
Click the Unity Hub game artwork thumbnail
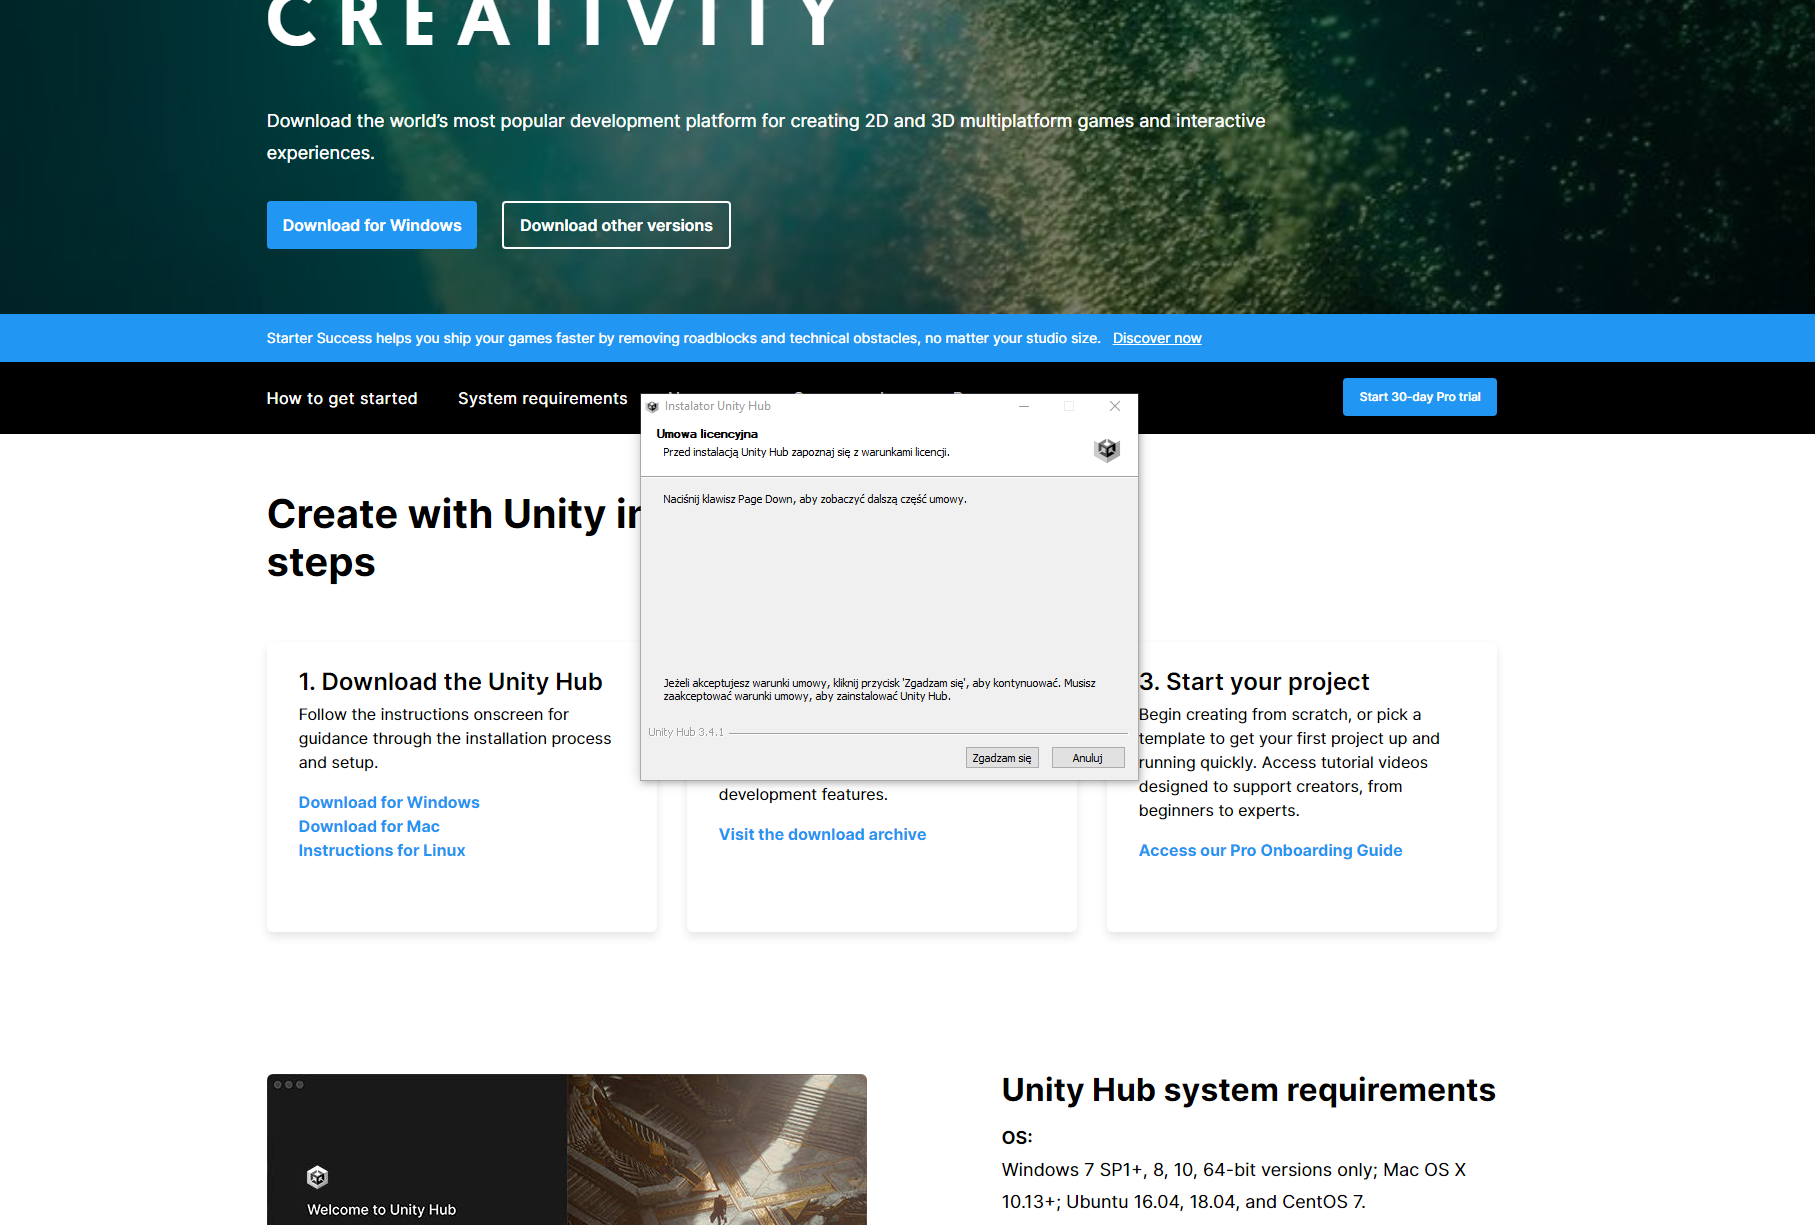(x=716, y=1150)
